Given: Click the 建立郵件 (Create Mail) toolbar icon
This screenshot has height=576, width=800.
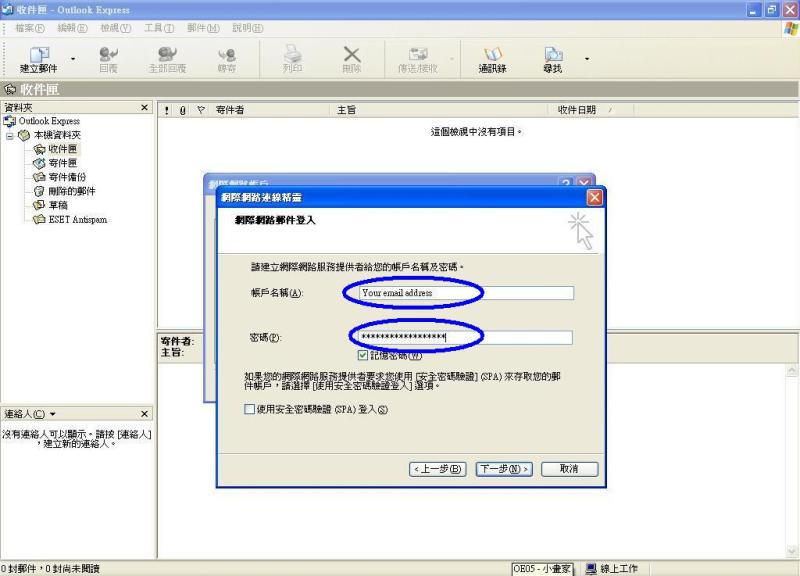Looking at the screenshot, I should (38, 59).
